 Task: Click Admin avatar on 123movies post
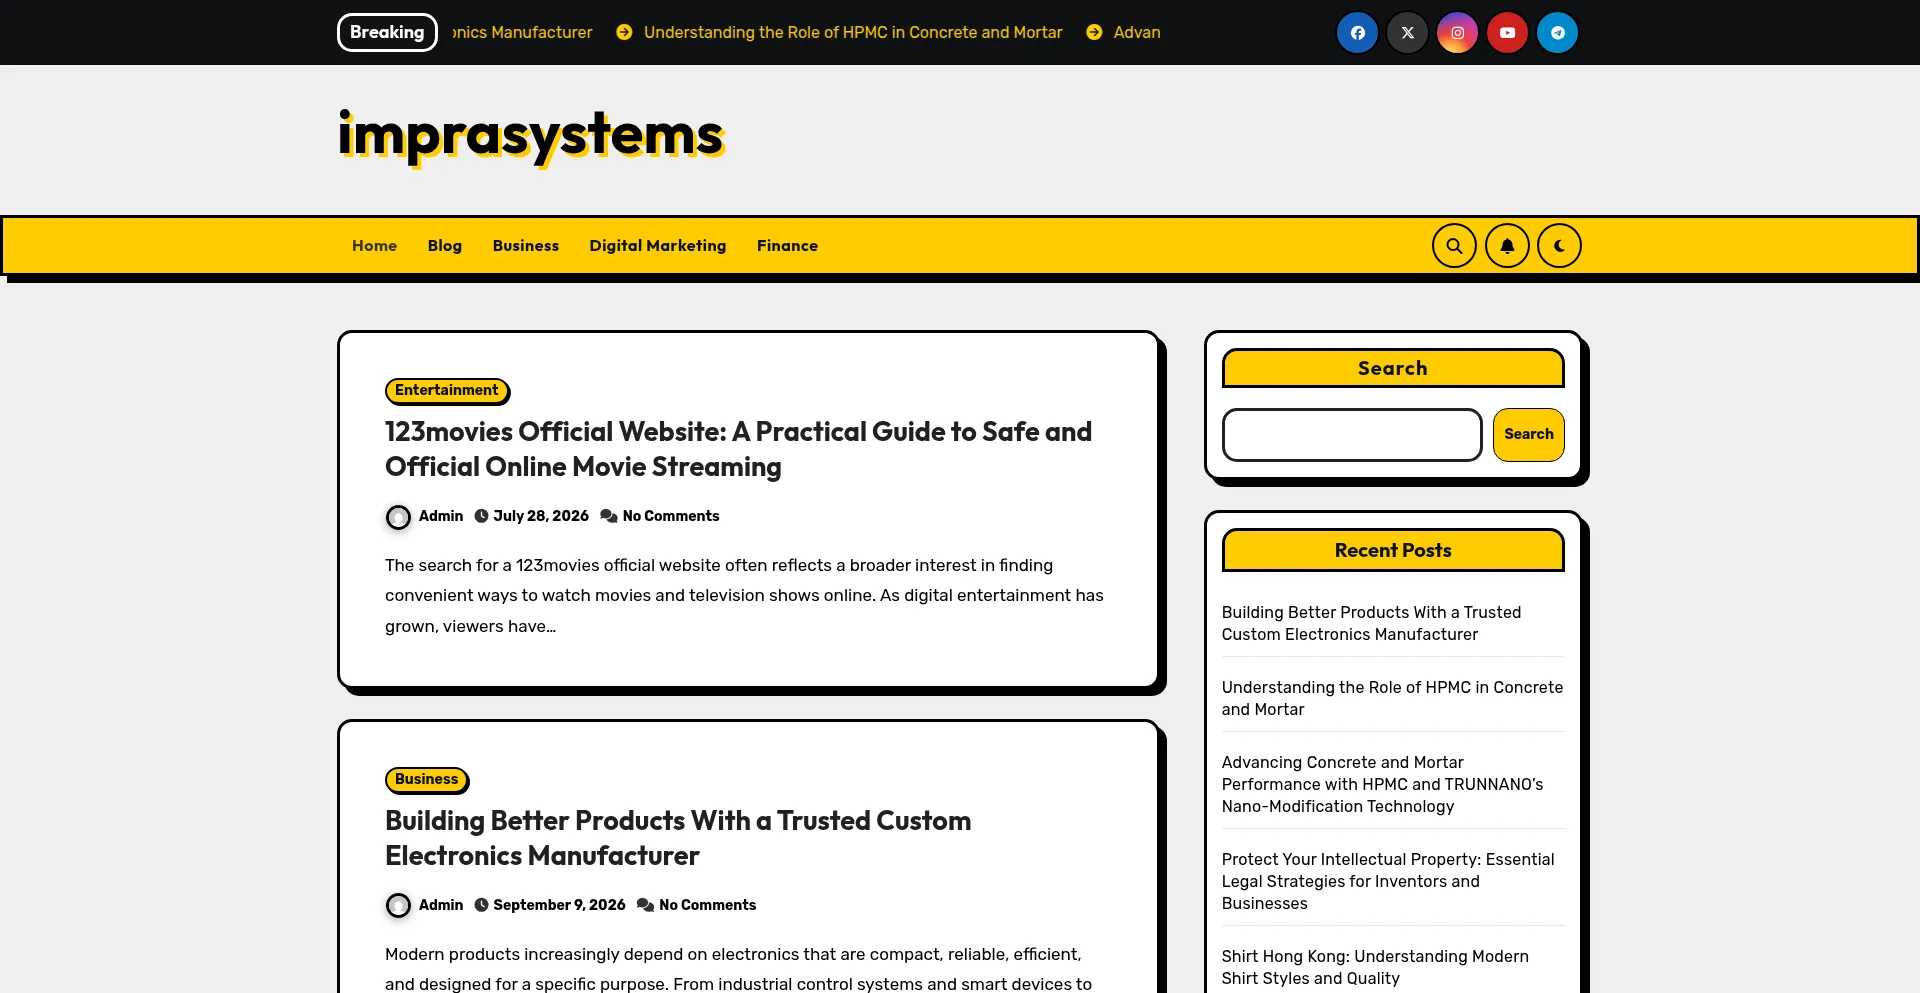coord(398,517)
